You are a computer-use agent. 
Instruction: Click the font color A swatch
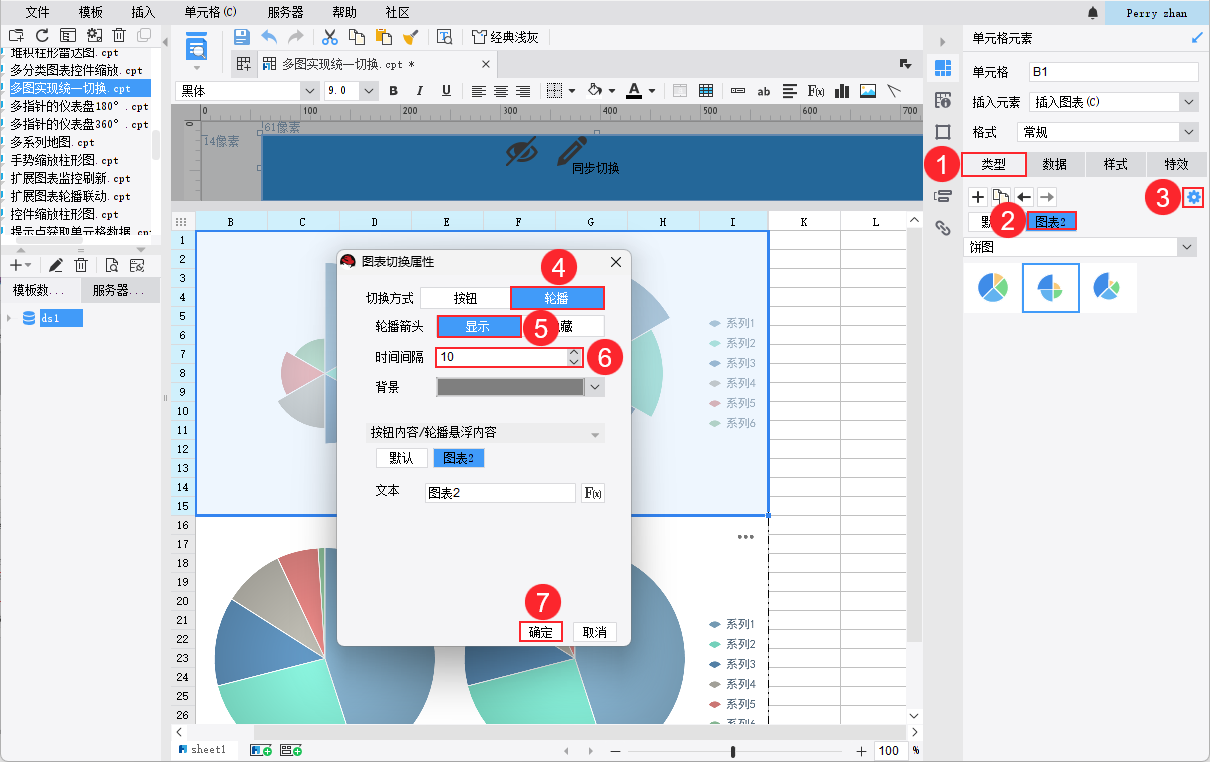click(x=634, y=91)
